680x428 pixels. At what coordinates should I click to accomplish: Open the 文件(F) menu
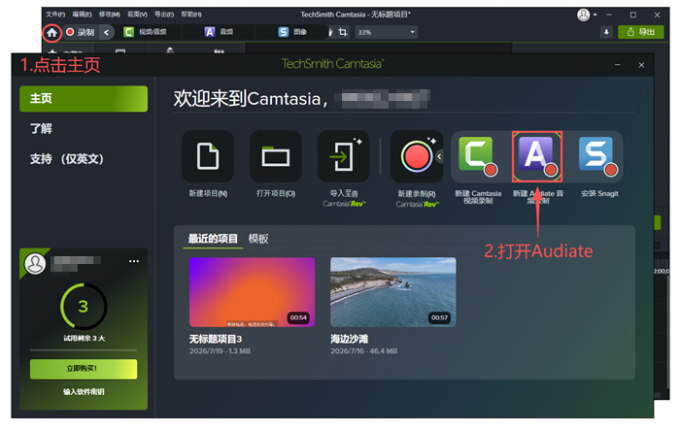click(x=56, y=14)
